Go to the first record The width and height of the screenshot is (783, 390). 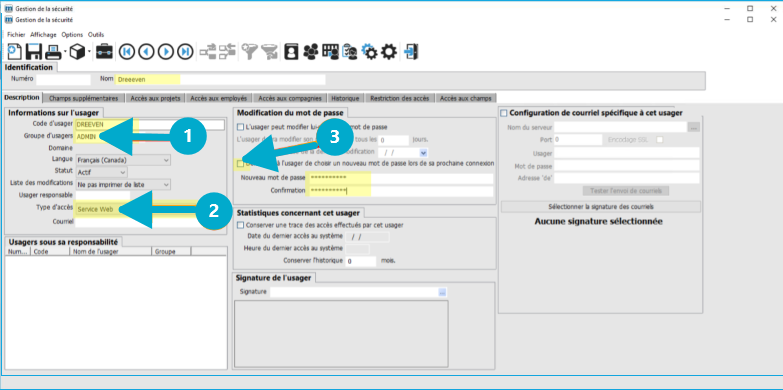pos(127,51)
